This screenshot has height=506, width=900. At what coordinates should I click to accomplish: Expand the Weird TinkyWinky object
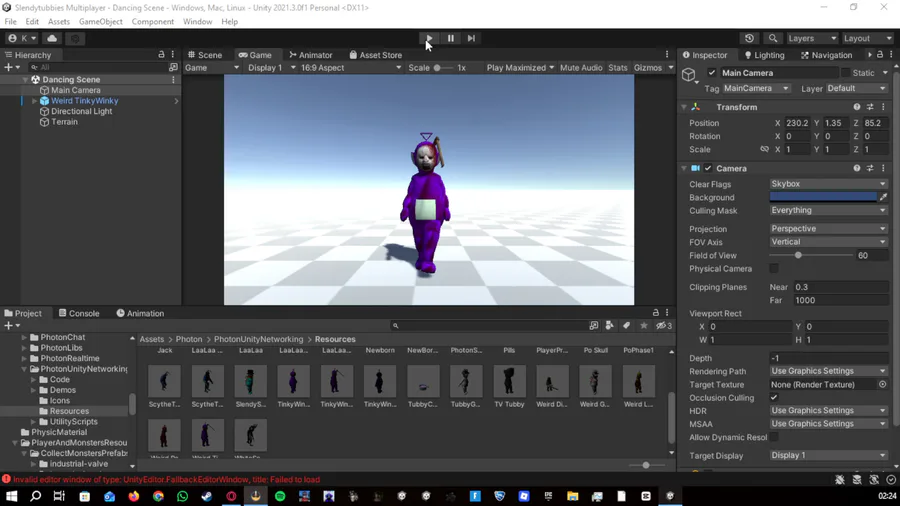click(34, 101)
